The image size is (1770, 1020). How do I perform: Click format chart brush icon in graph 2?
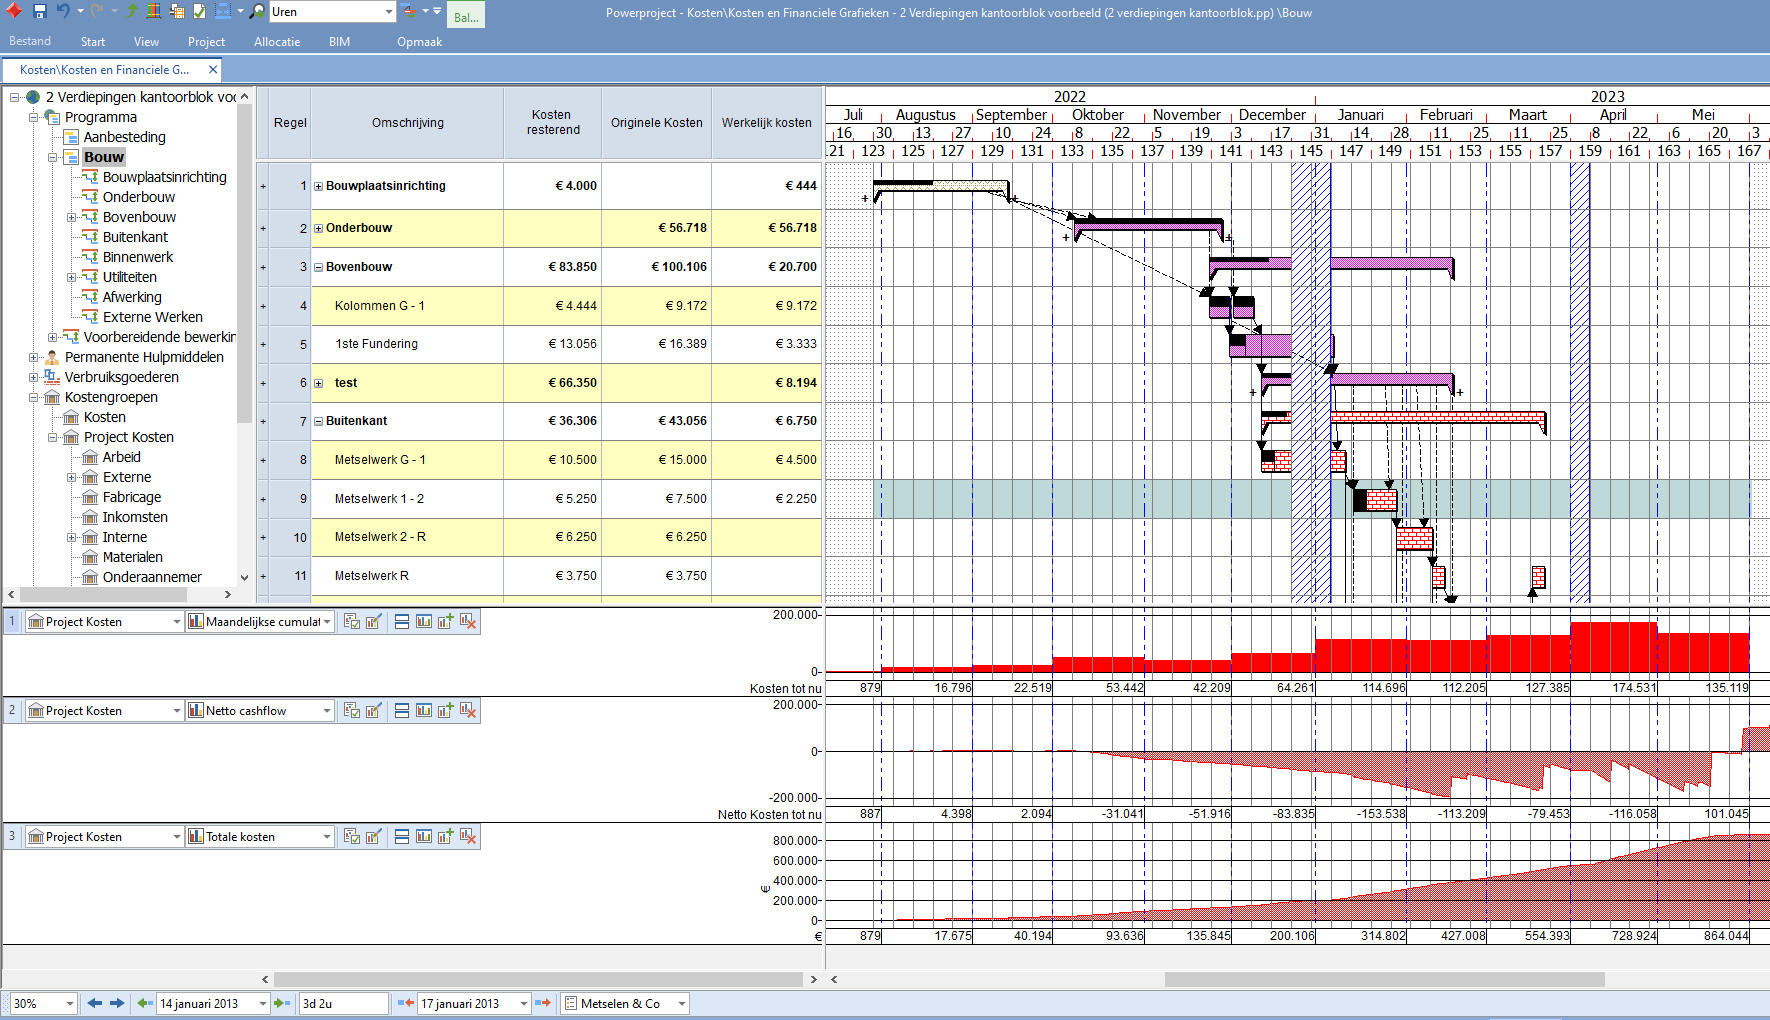pos(373,710)
